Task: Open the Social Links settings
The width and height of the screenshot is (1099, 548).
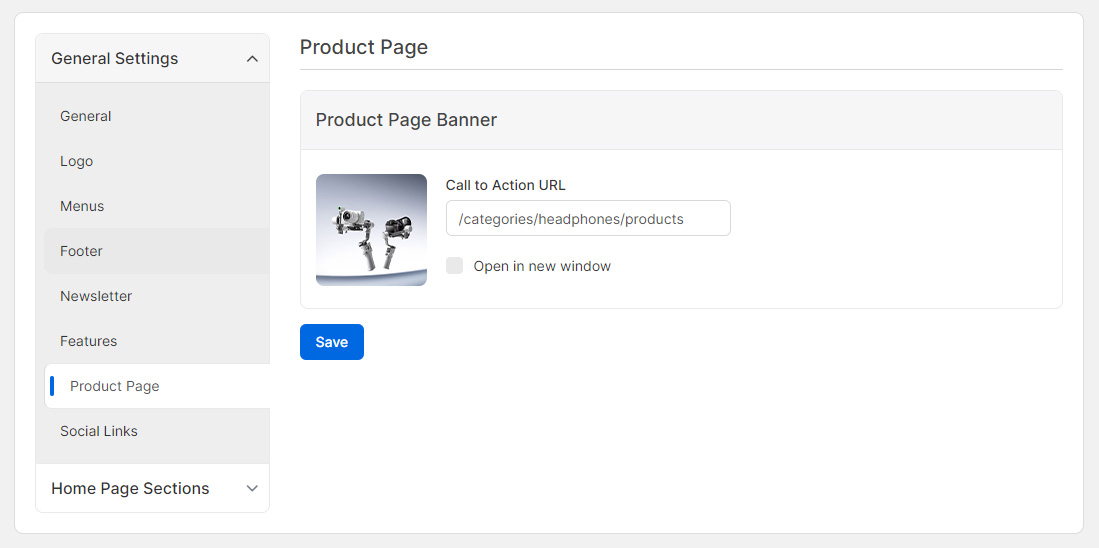Action: coord(99,431)
